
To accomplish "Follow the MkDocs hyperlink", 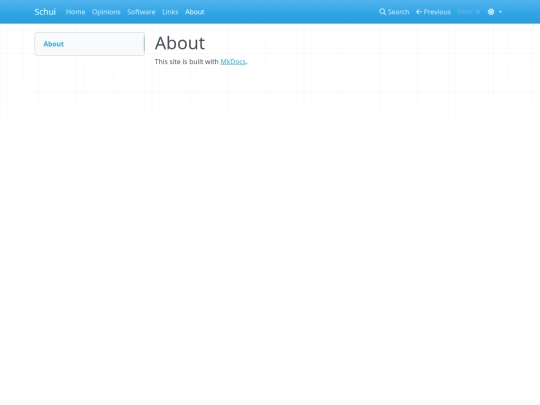I will tap(233, 62).
